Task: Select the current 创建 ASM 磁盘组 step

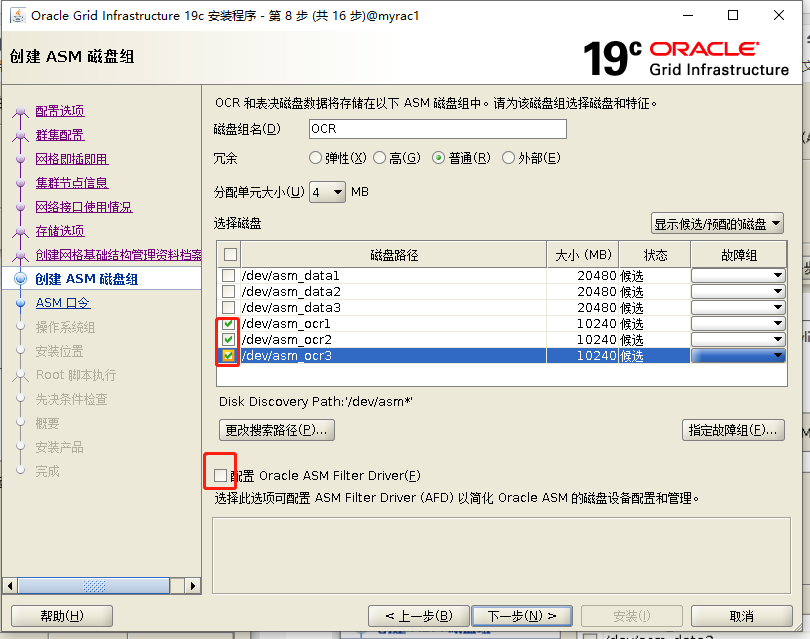Action: [x=86, y=279]
